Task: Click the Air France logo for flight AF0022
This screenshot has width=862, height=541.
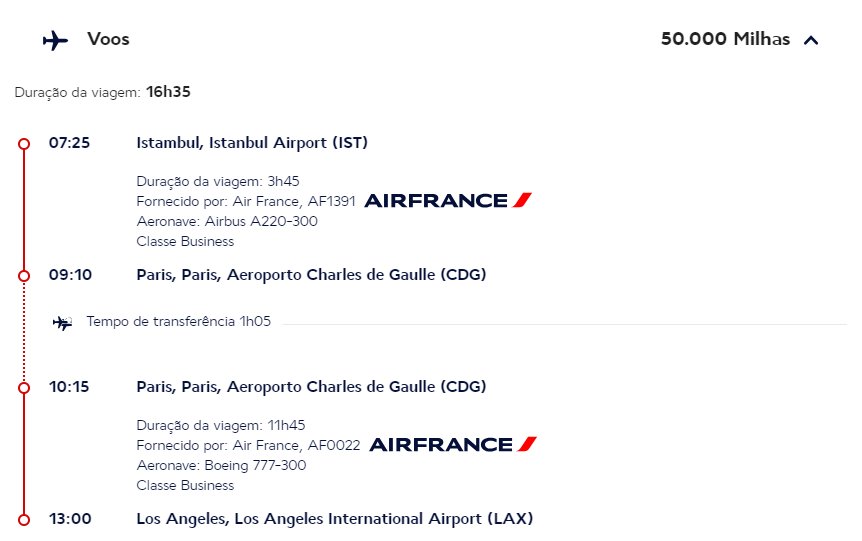Action: click(x=452, y=444)
